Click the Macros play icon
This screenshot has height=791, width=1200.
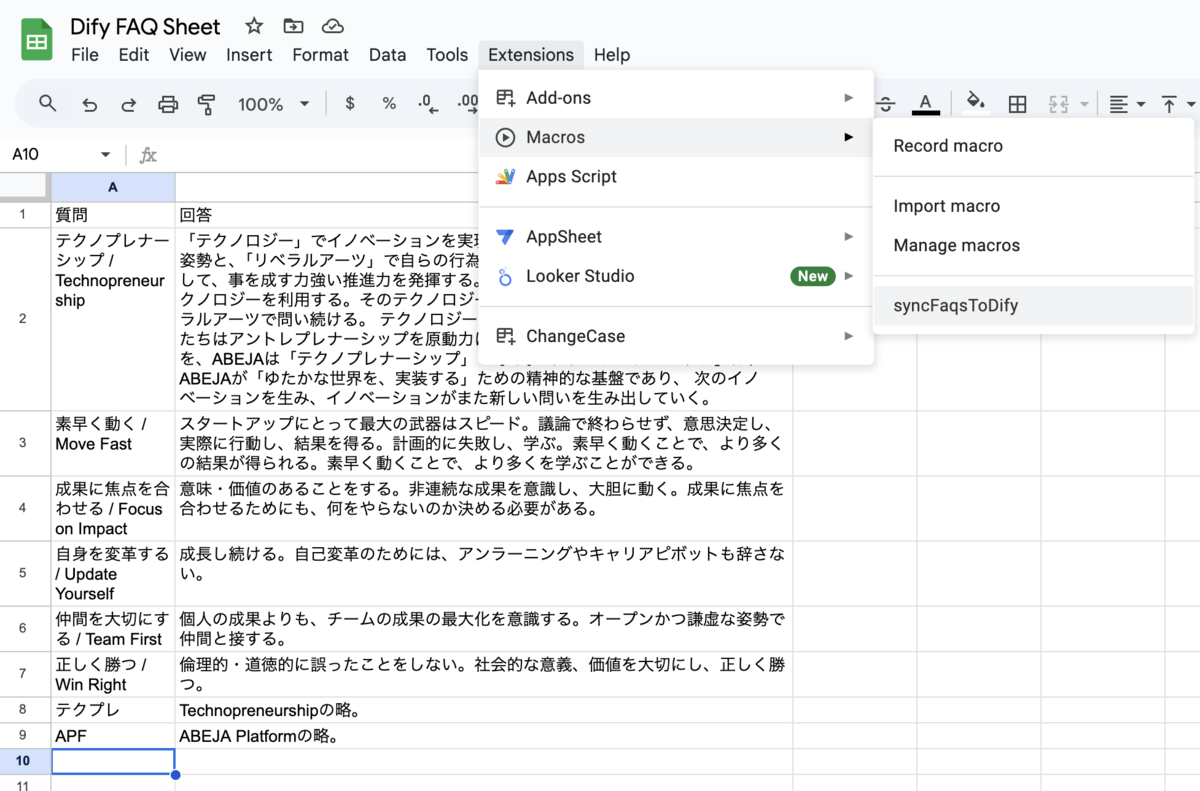click(506, 137)
